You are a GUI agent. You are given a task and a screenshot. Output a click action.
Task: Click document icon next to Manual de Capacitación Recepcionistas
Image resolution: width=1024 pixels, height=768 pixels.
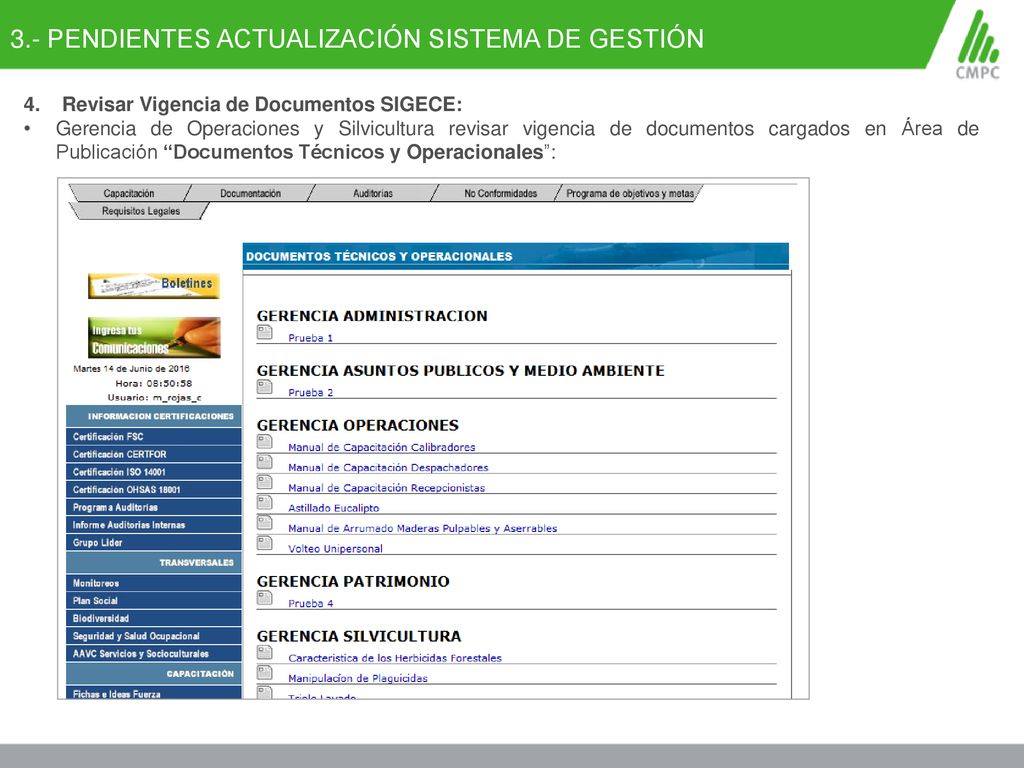264,483
